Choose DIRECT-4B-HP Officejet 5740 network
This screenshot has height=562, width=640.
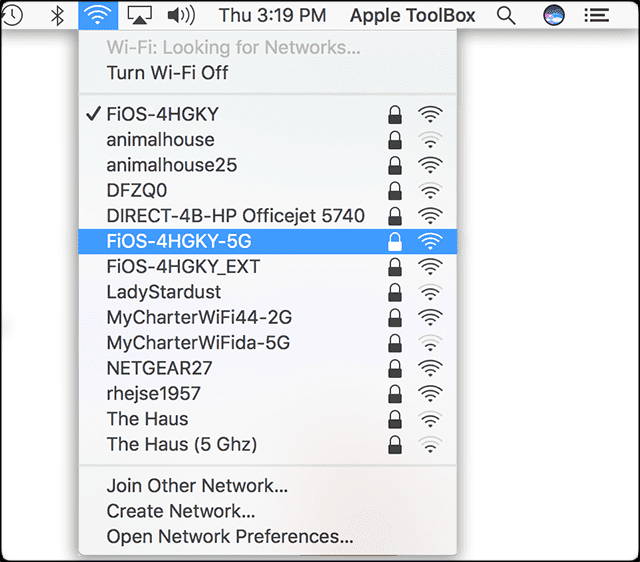268,216
